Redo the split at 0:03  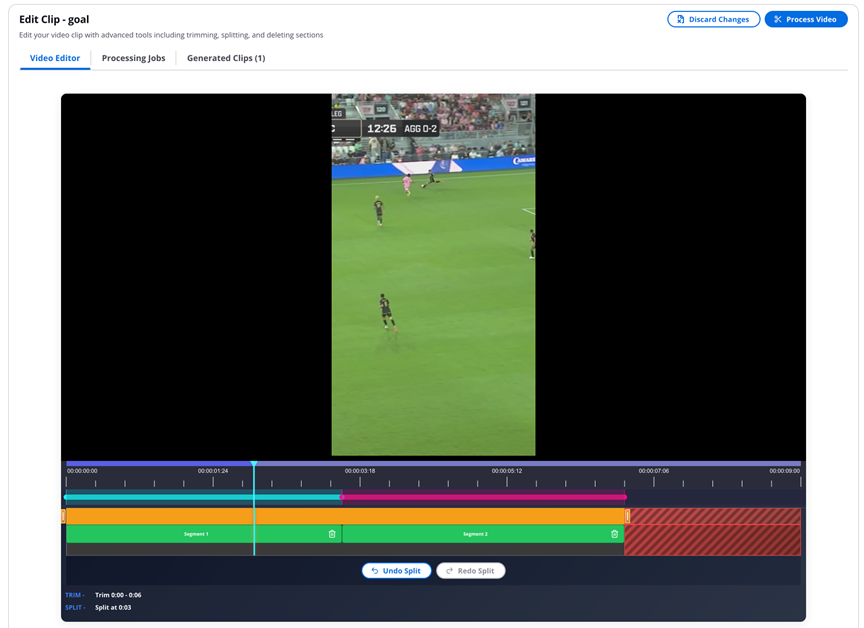(470, 570)
